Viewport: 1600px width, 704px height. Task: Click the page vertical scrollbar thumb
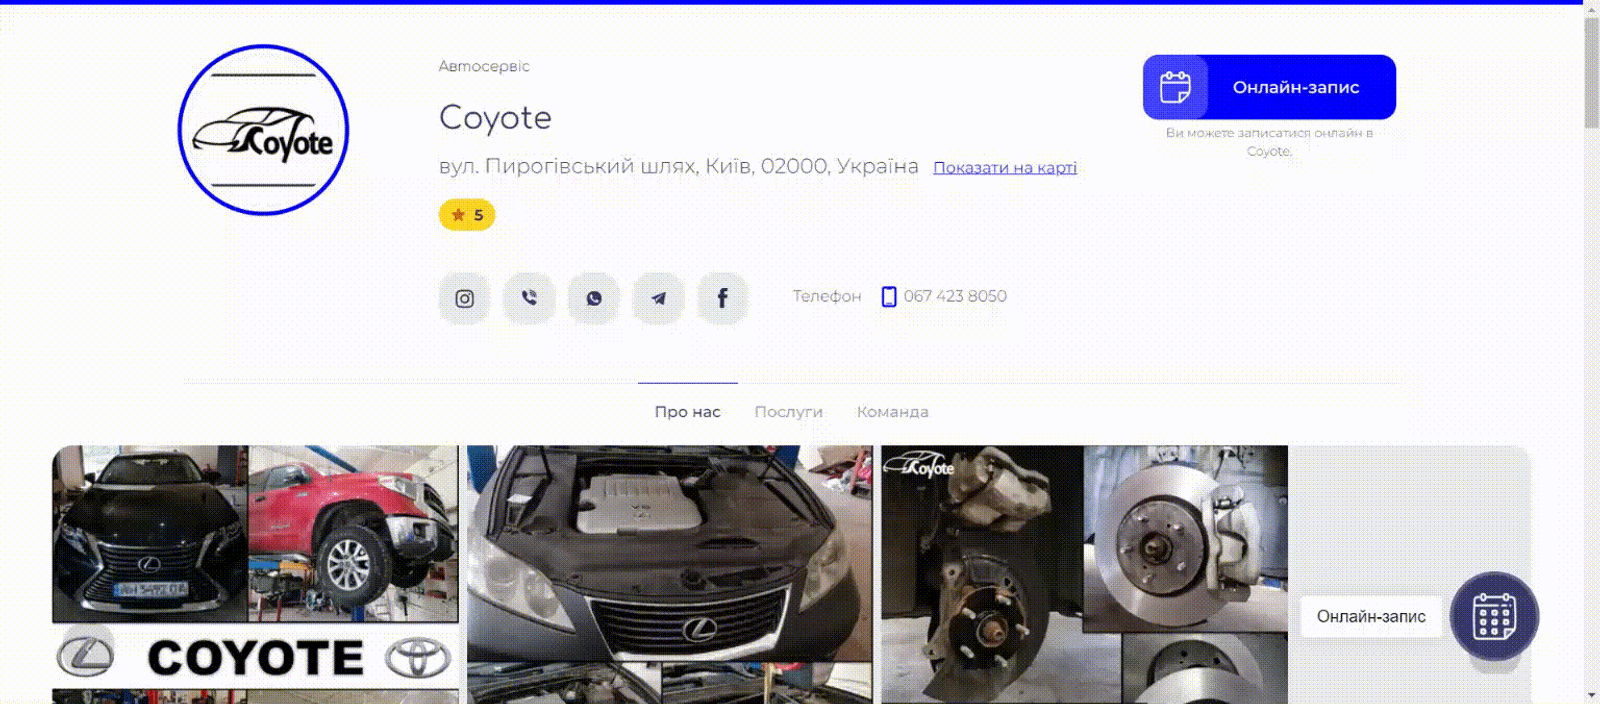[1591, 72]
